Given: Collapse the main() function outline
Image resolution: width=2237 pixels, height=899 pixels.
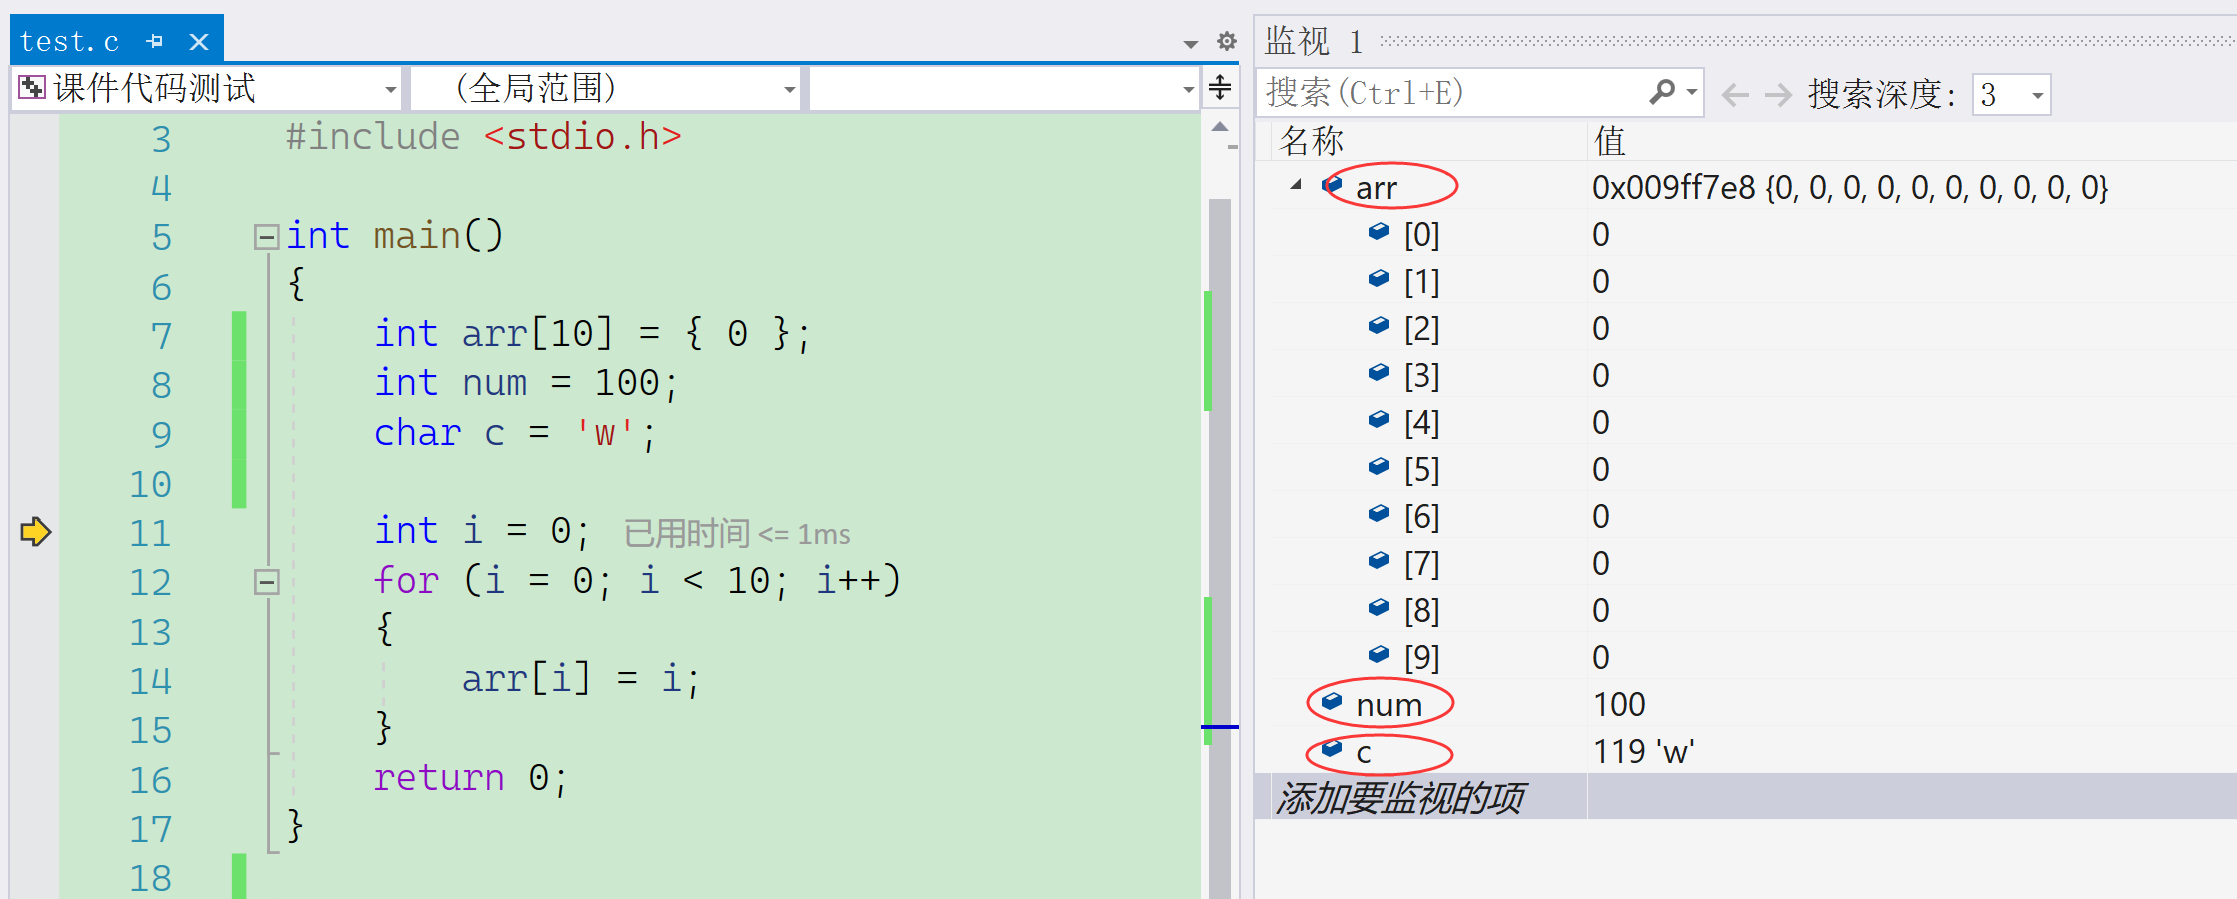Looking at the screenshot, I should [x=266, y=237].
